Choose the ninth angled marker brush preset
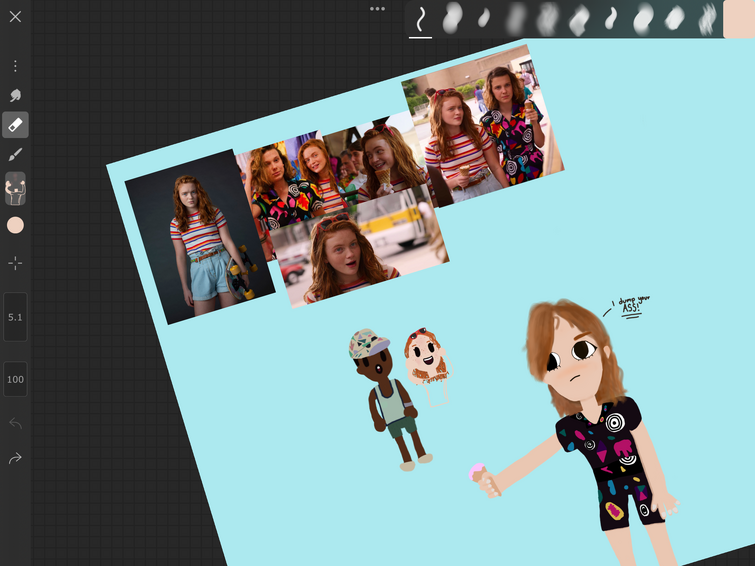This screenshot has height=566, width=755. [675, 18]
